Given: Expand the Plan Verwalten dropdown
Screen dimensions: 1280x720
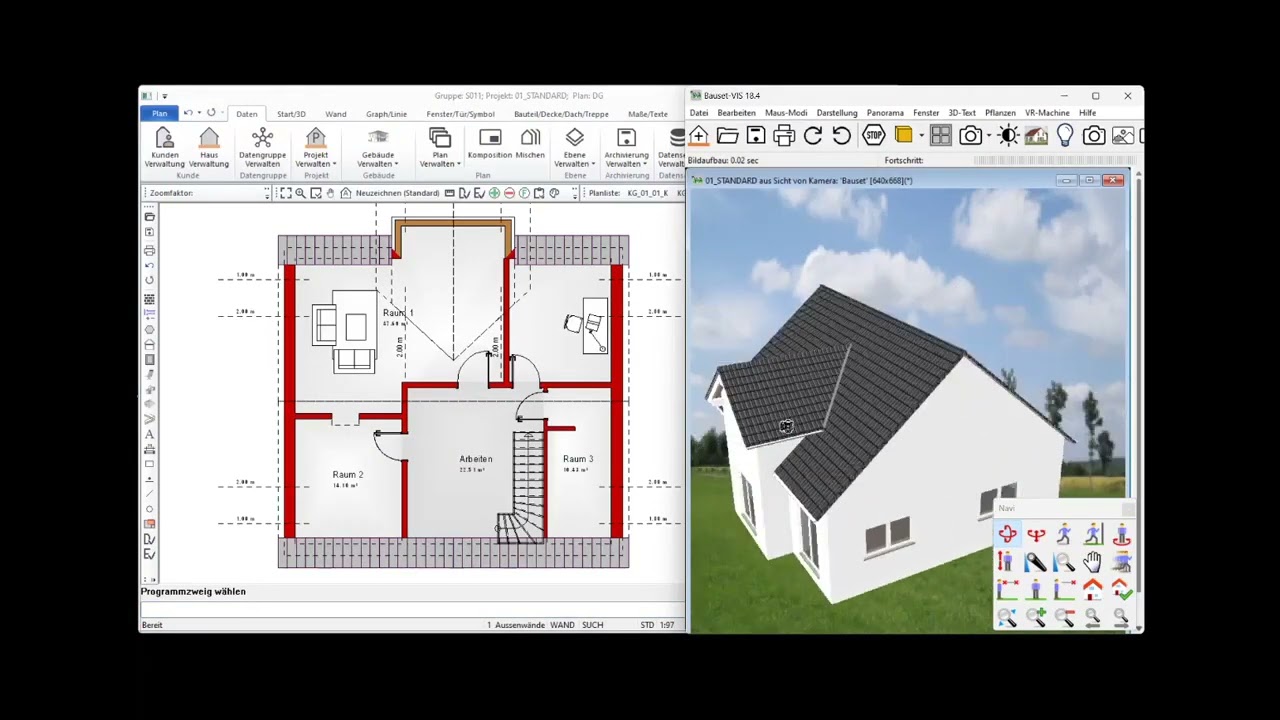Looking at the screenshot, I should tap(440, 147).
